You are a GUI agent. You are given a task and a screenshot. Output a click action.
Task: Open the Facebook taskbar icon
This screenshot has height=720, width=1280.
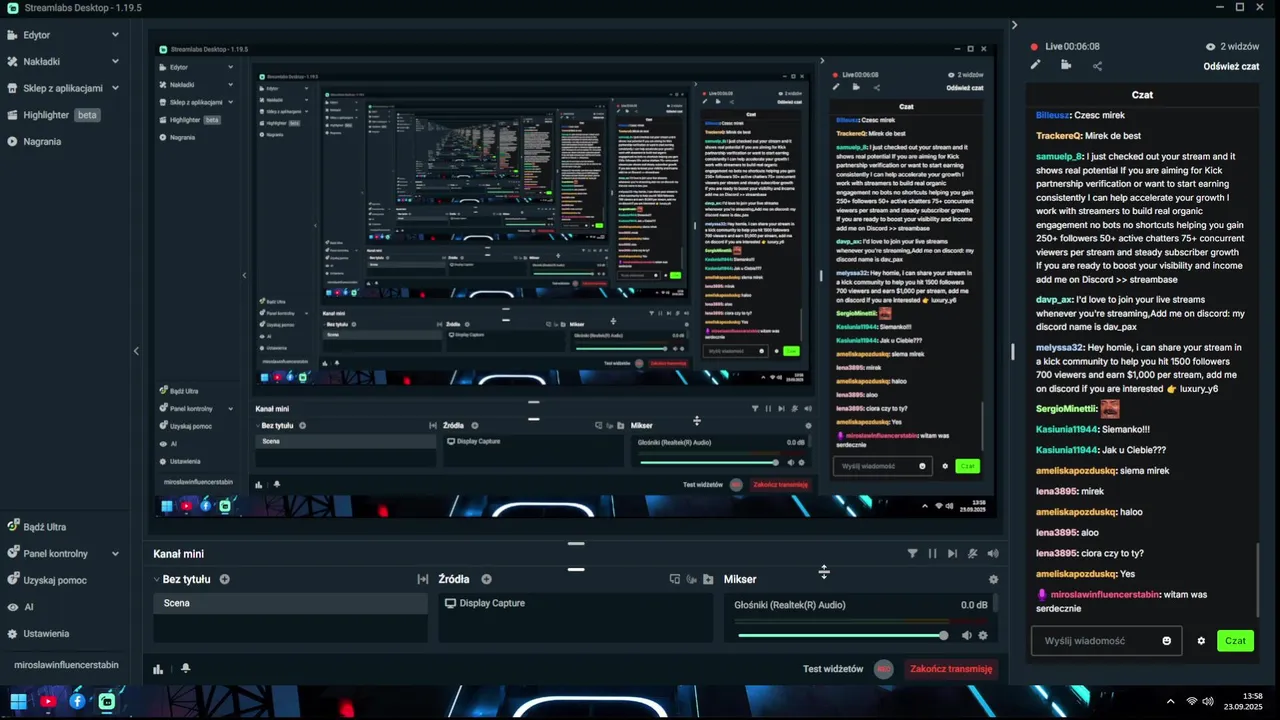77,701
